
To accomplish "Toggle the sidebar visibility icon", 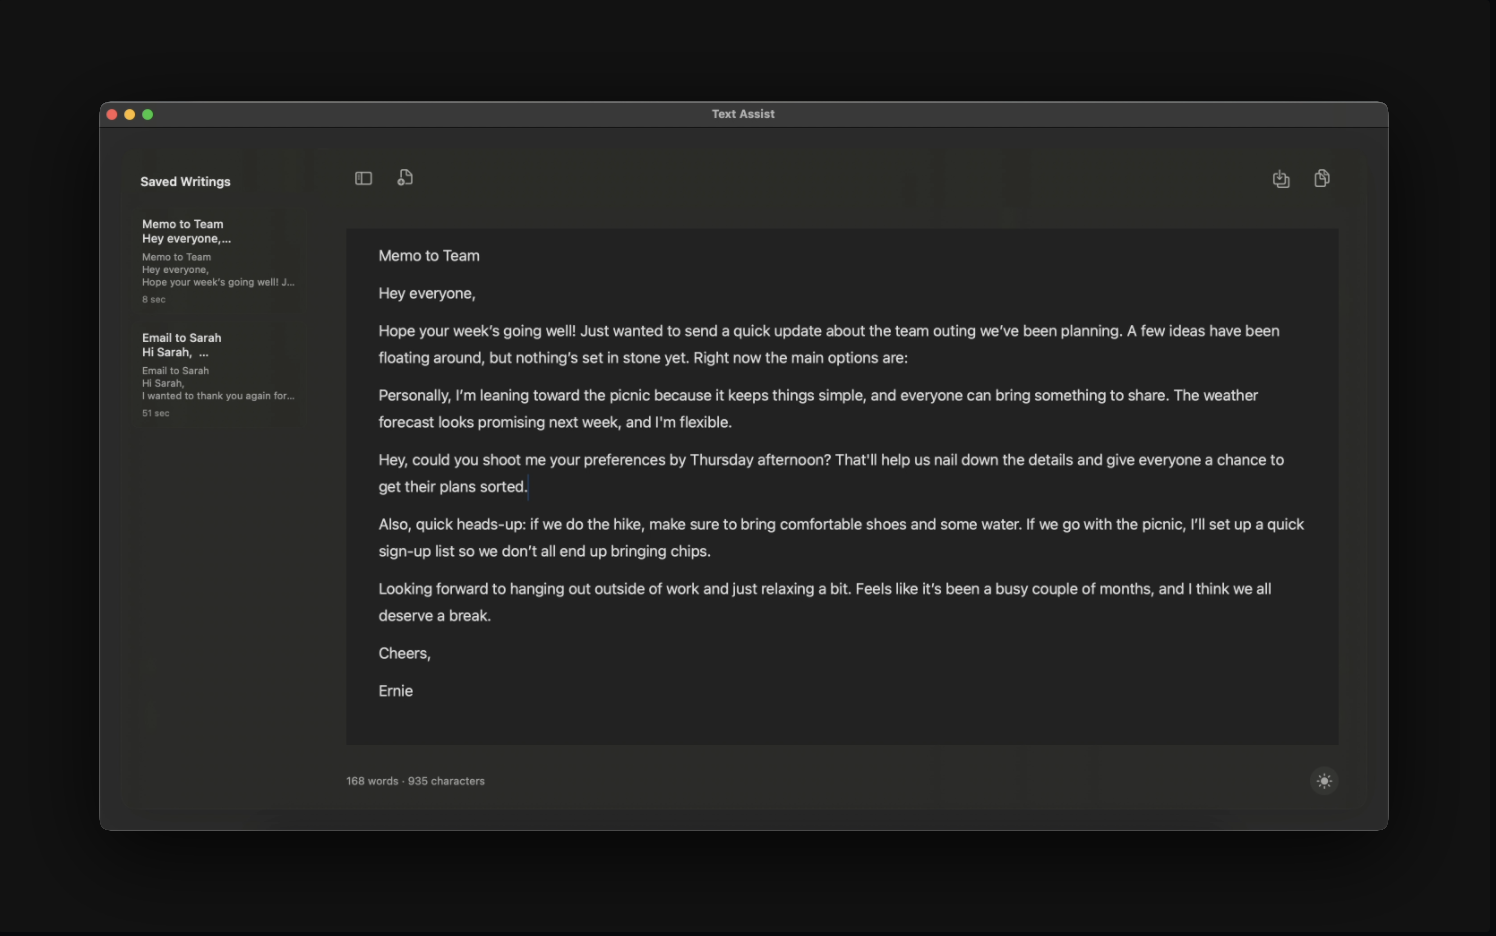I will (x=363, y=178).
